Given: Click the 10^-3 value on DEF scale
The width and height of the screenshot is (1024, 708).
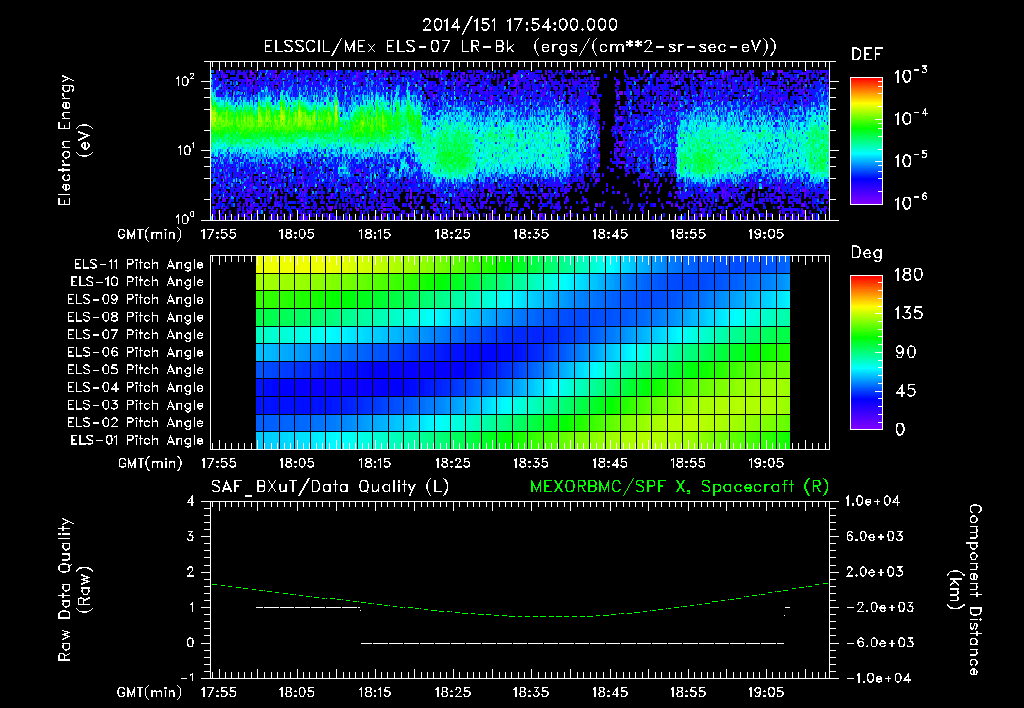Looking at the screenshot, I should 910,74.
